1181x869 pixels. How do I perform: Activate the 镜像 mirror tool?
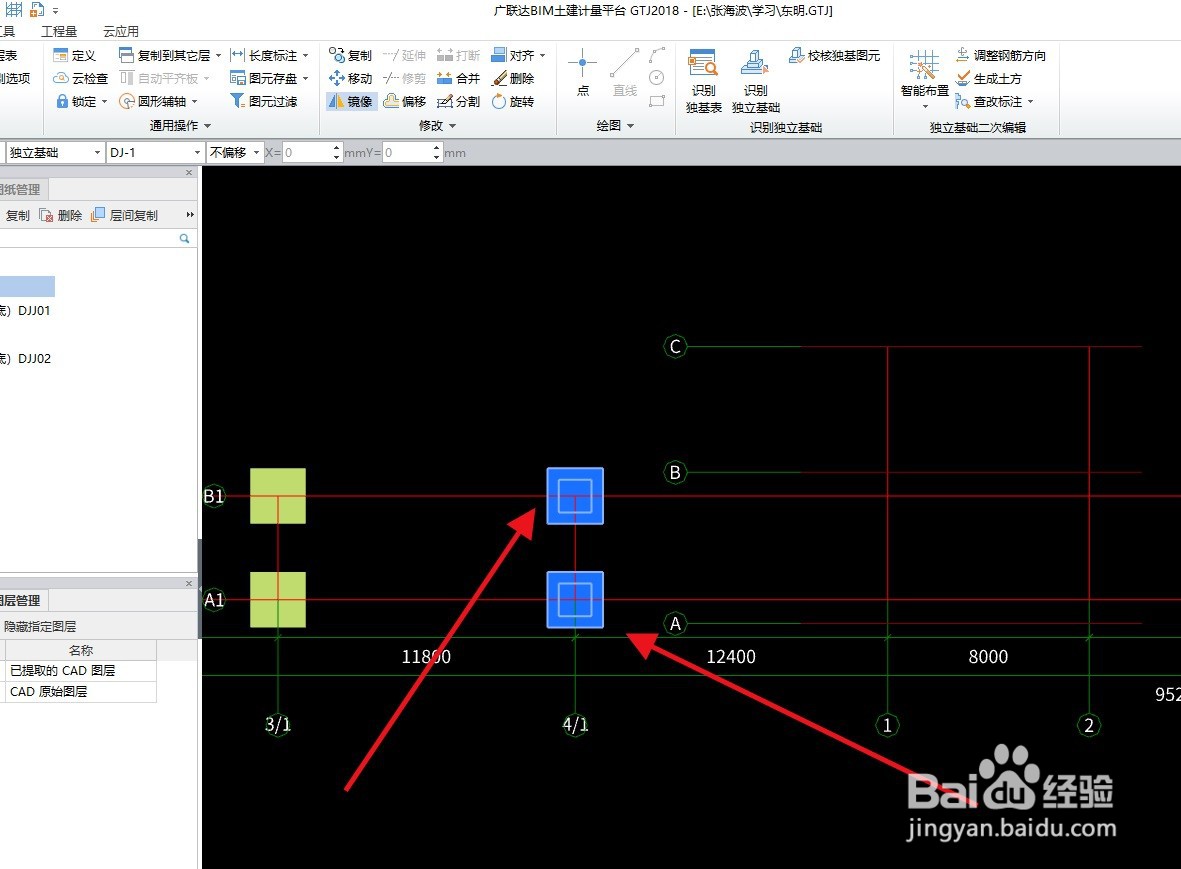tap(351, 101)
